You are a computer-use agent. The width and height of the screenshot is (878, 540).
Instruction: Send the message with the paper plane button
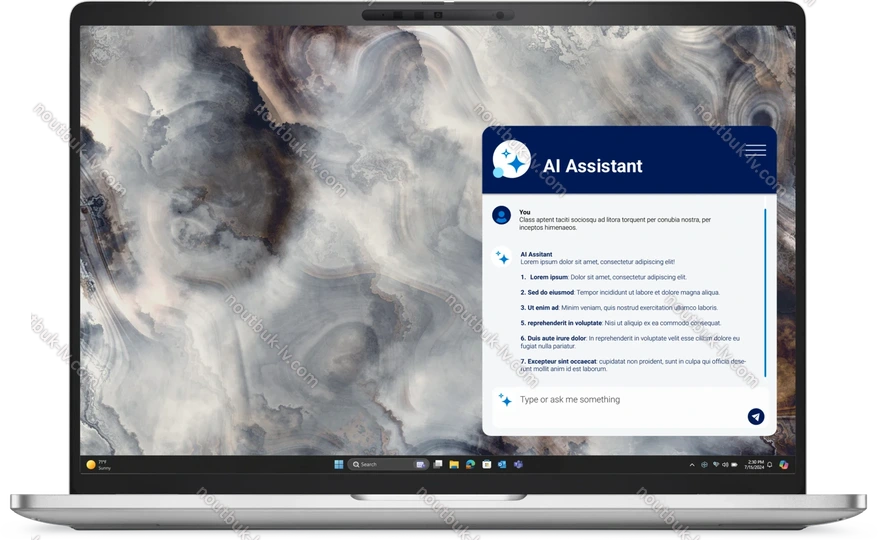(756, 416)
